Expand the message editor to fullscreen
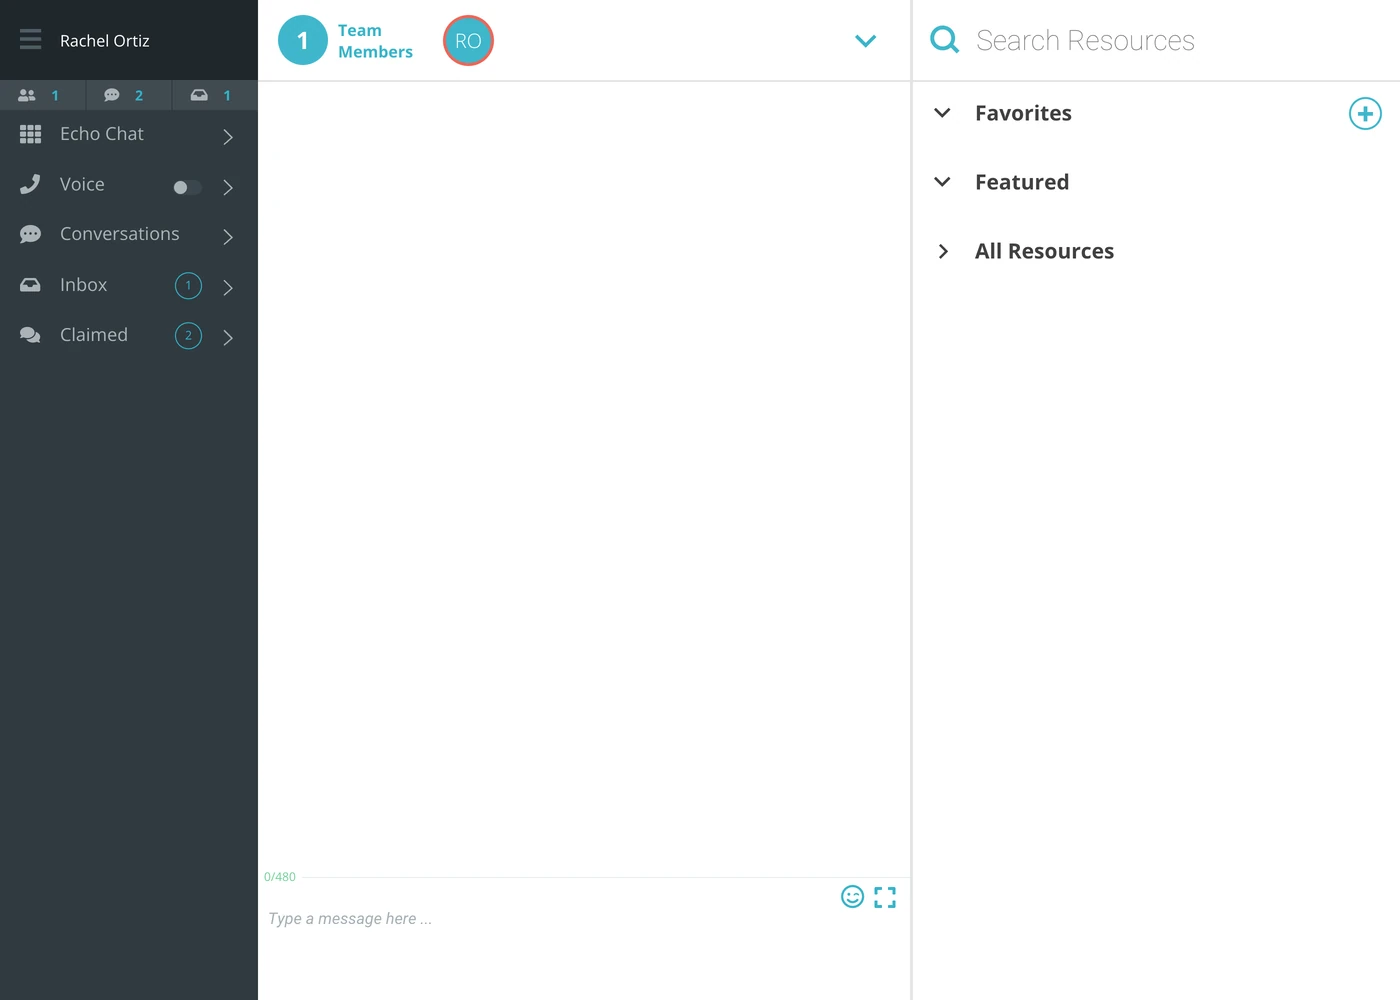This screenshot has height=1000, width=1400. point(885,897)
